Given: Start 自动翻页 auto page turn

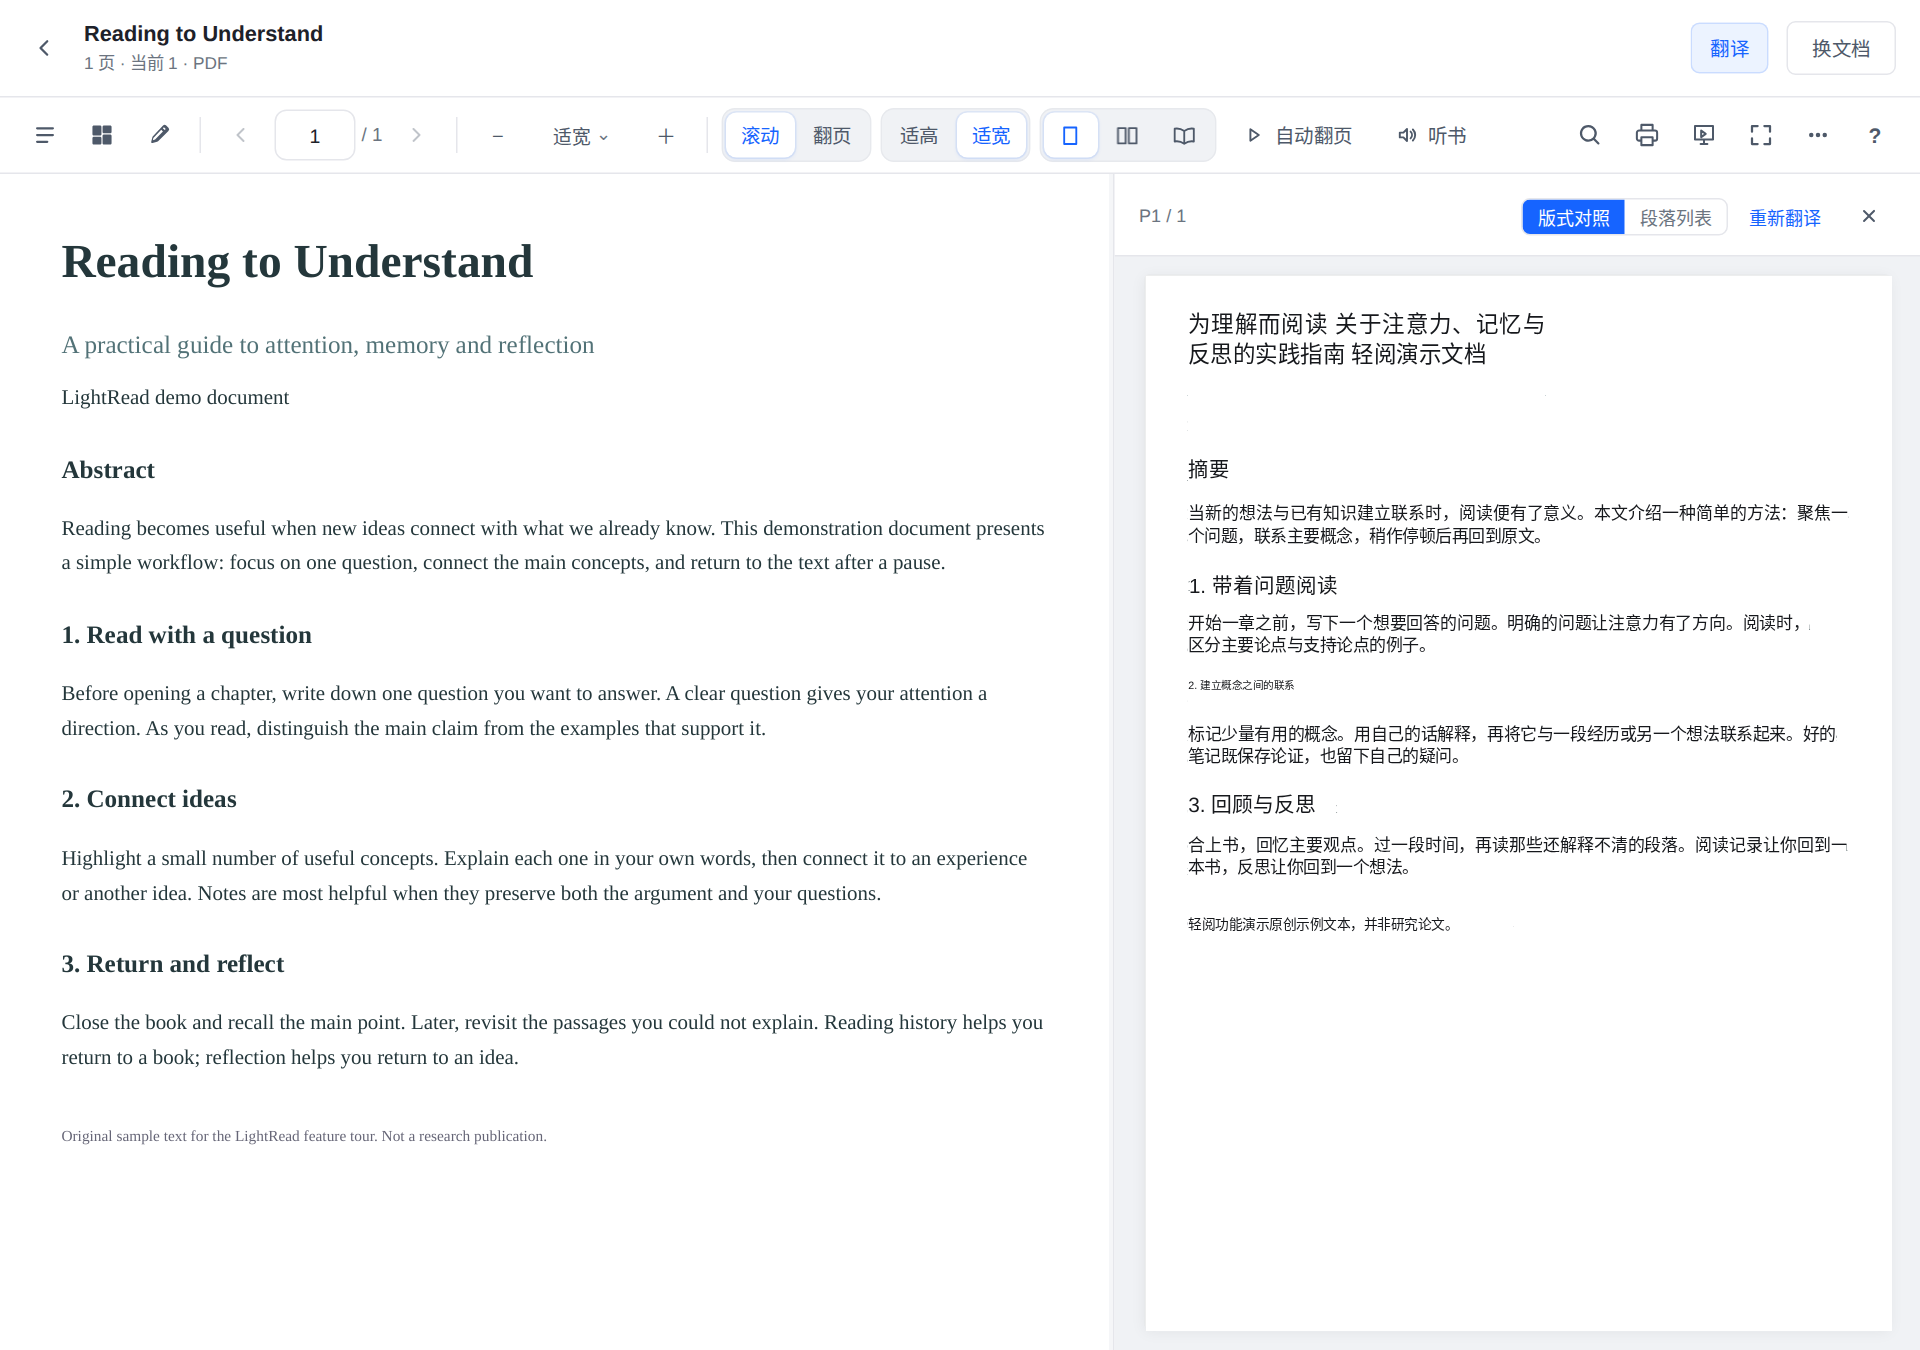Looking at the screenshot, I should pos(1299,136).
